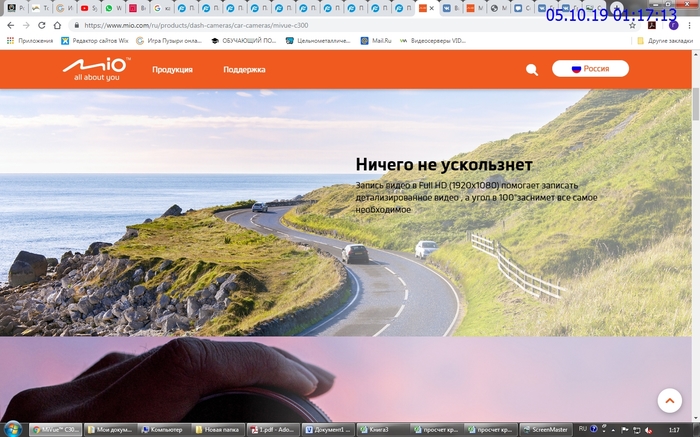Expand the Продукция menu
Screen dimensions: 700x437
click(x=172, y=70)
